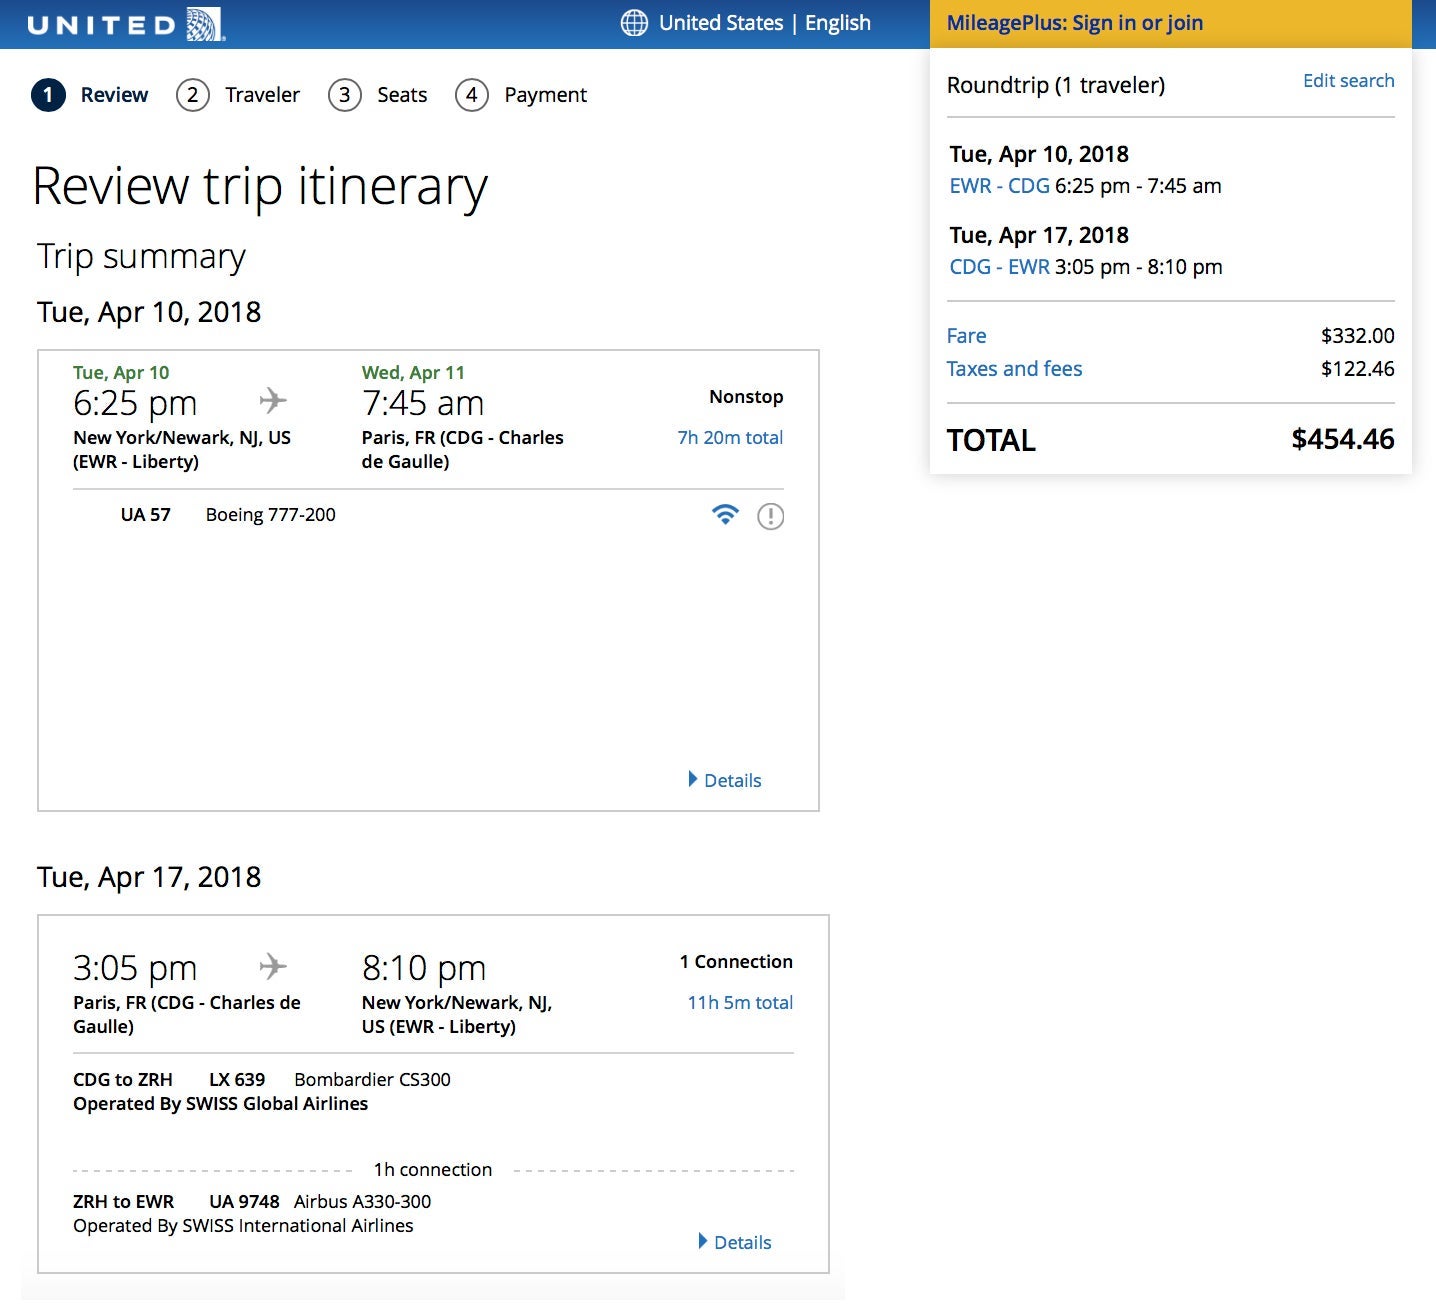Go to the Seats step
The height and width of the screenshot is (1311, 1436).
[x=401, y=95]
